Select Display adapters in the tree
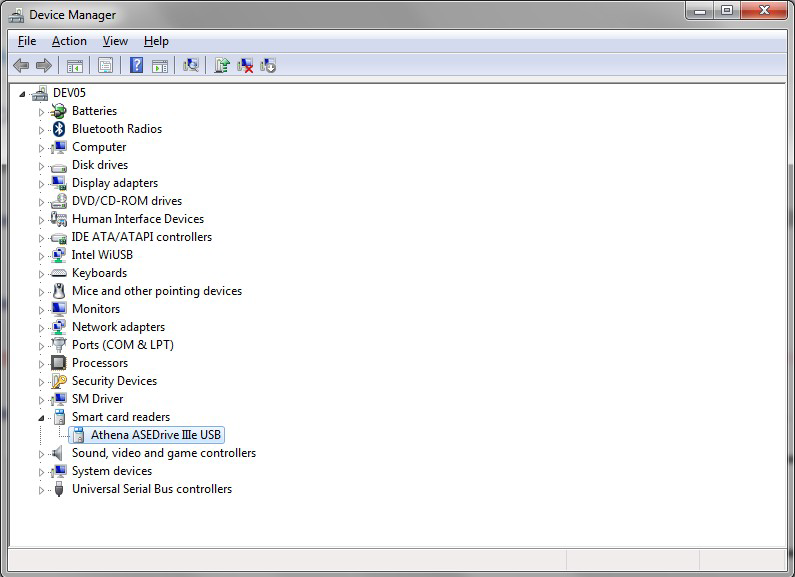 [x=114, y=183]
